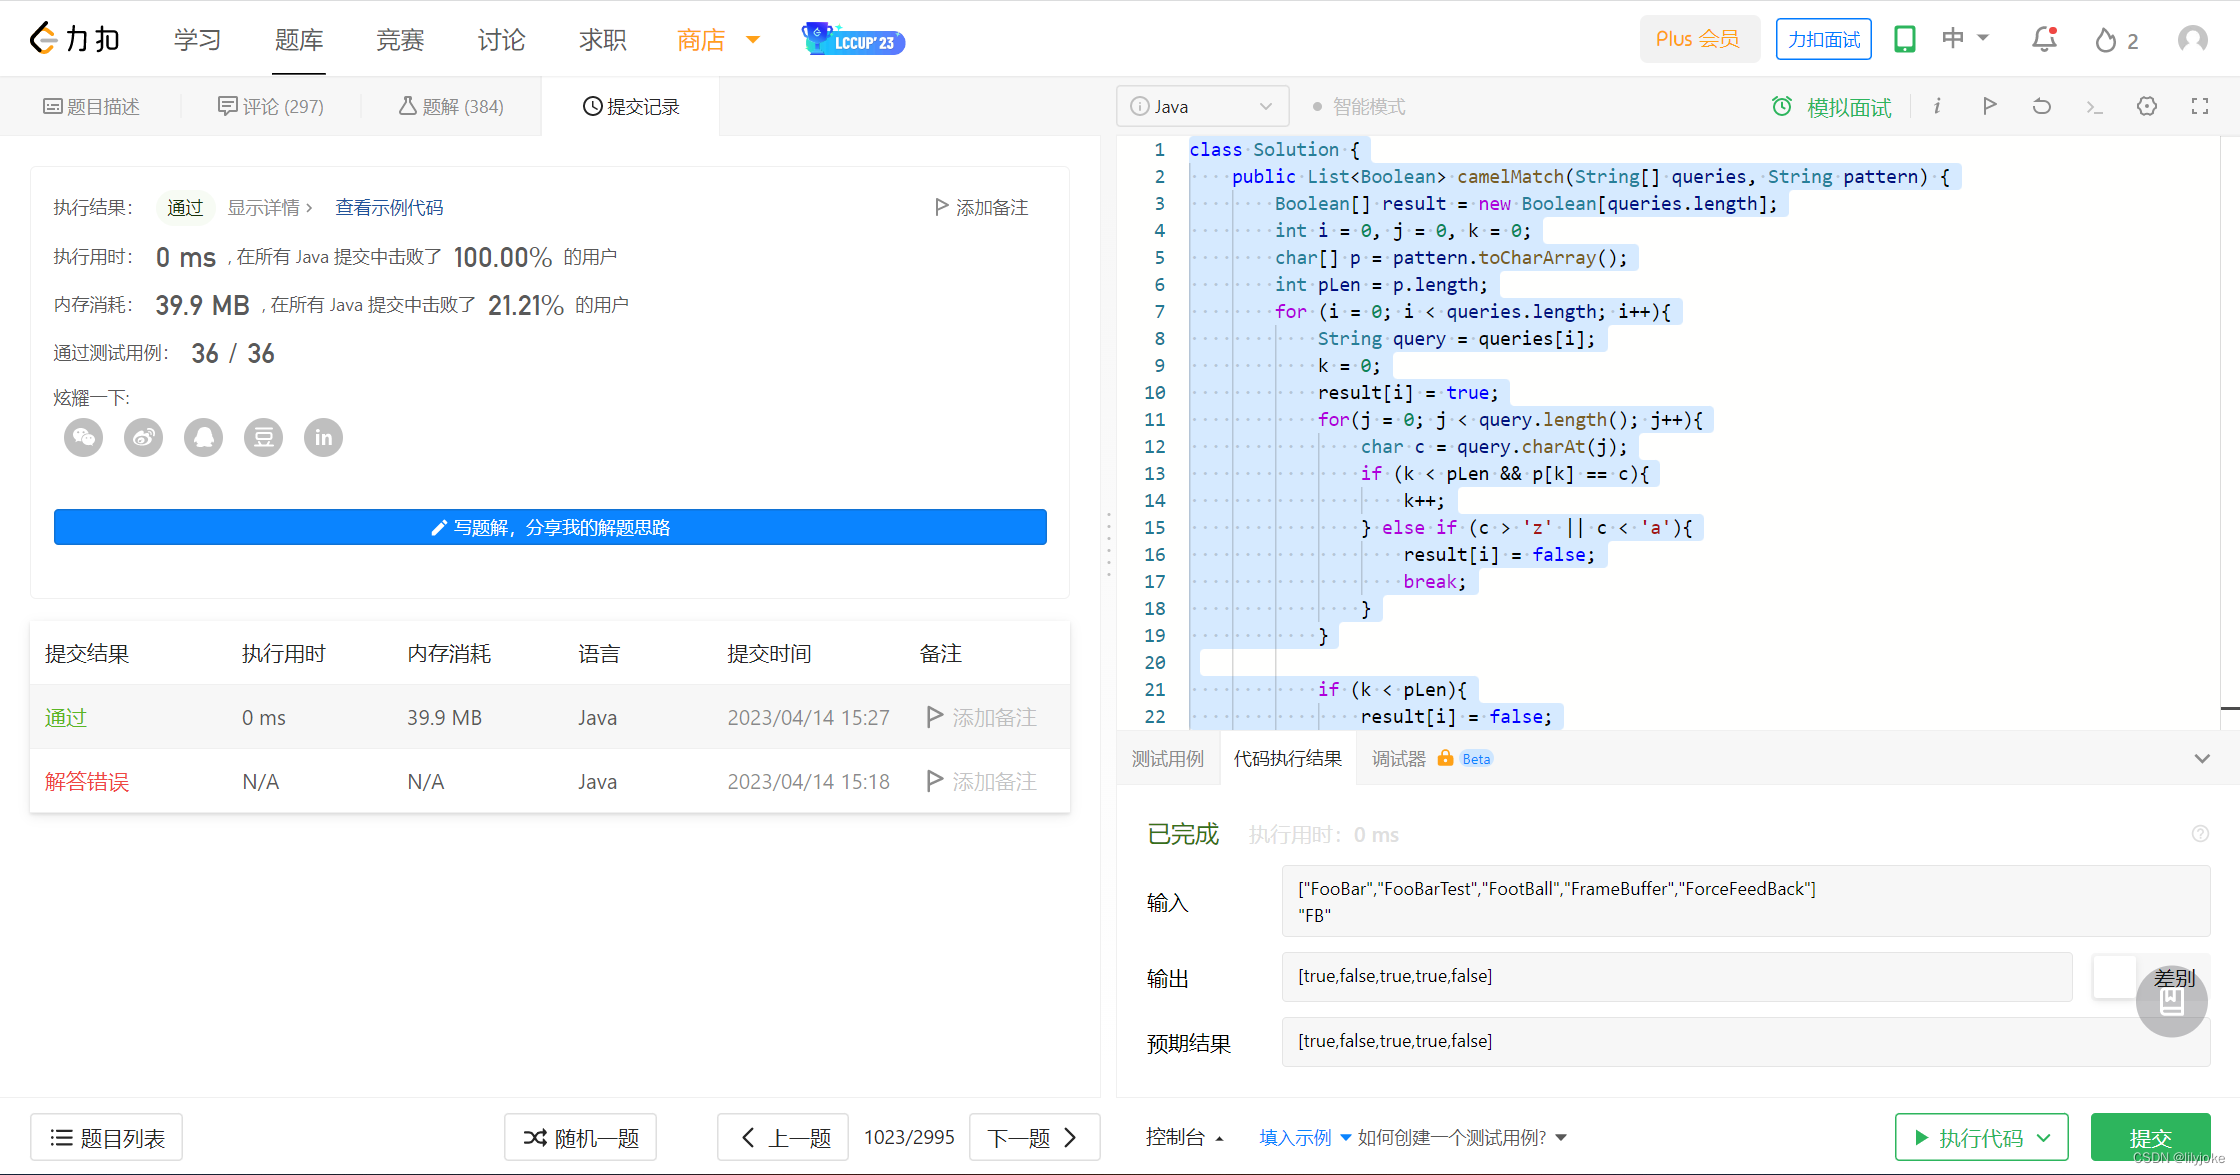Image resolution: width=2240 pixels, height=1175 pixels.
Task: Collapse the result panel chevron
Action: click(2201, 758)
